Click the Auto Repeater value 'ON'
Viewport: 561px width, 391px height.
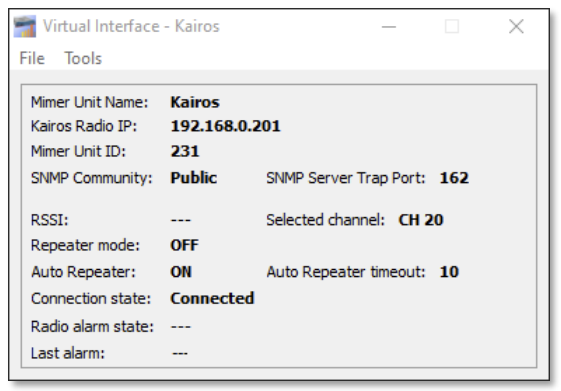[x=181, y=272]
